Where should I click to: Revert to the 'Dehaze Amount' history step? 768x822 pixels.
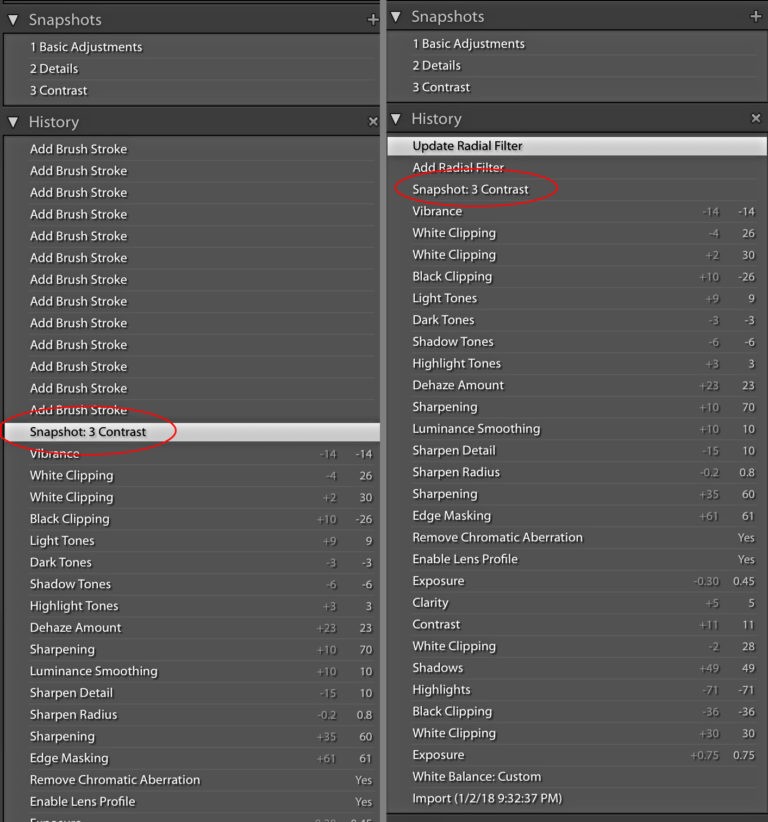pyautogui.click(x=459, y=385)
